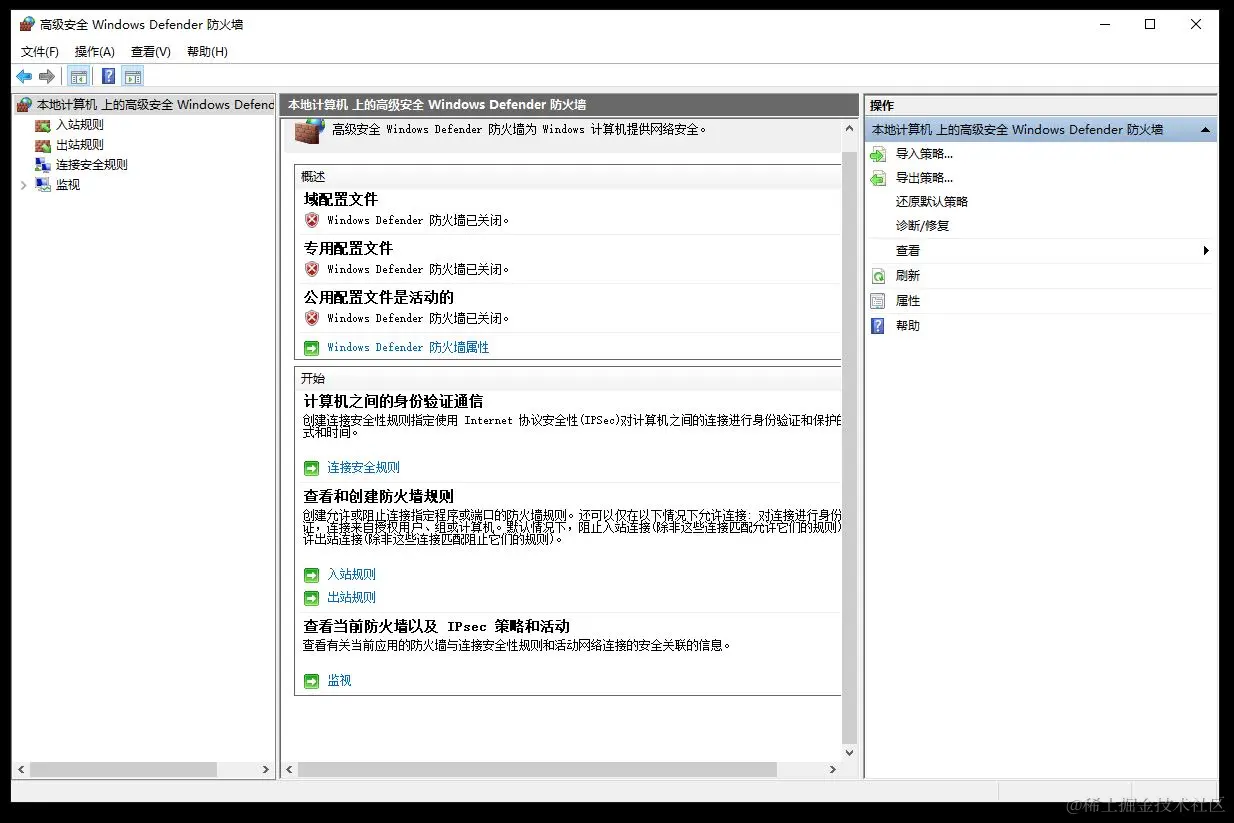
Task: Expand the 监视 tree node
Action: [x=24, y=185]
